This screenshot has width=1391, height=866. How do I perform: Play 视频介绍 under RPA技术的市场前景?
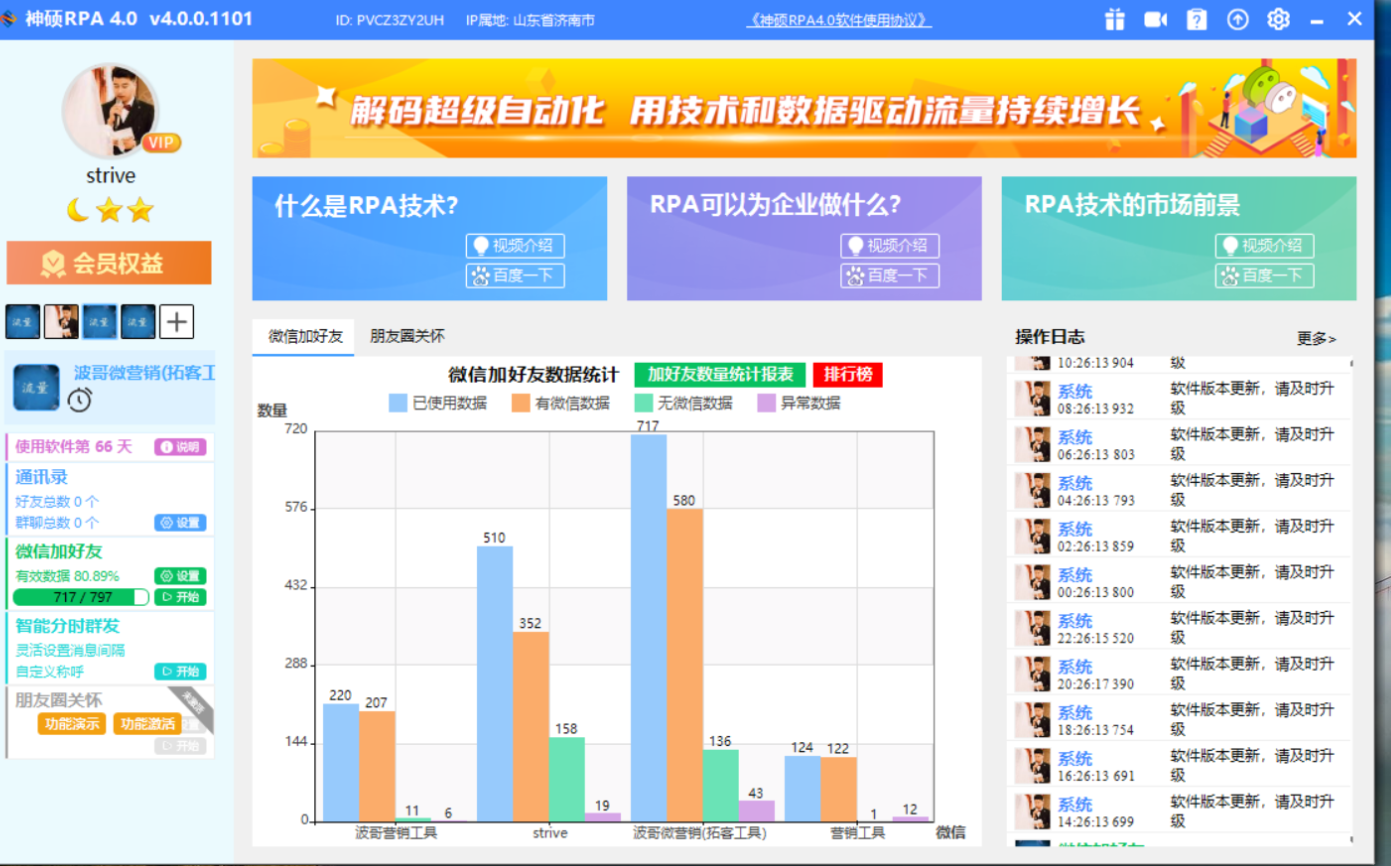pyautogui.click(x=1265, y=246)
